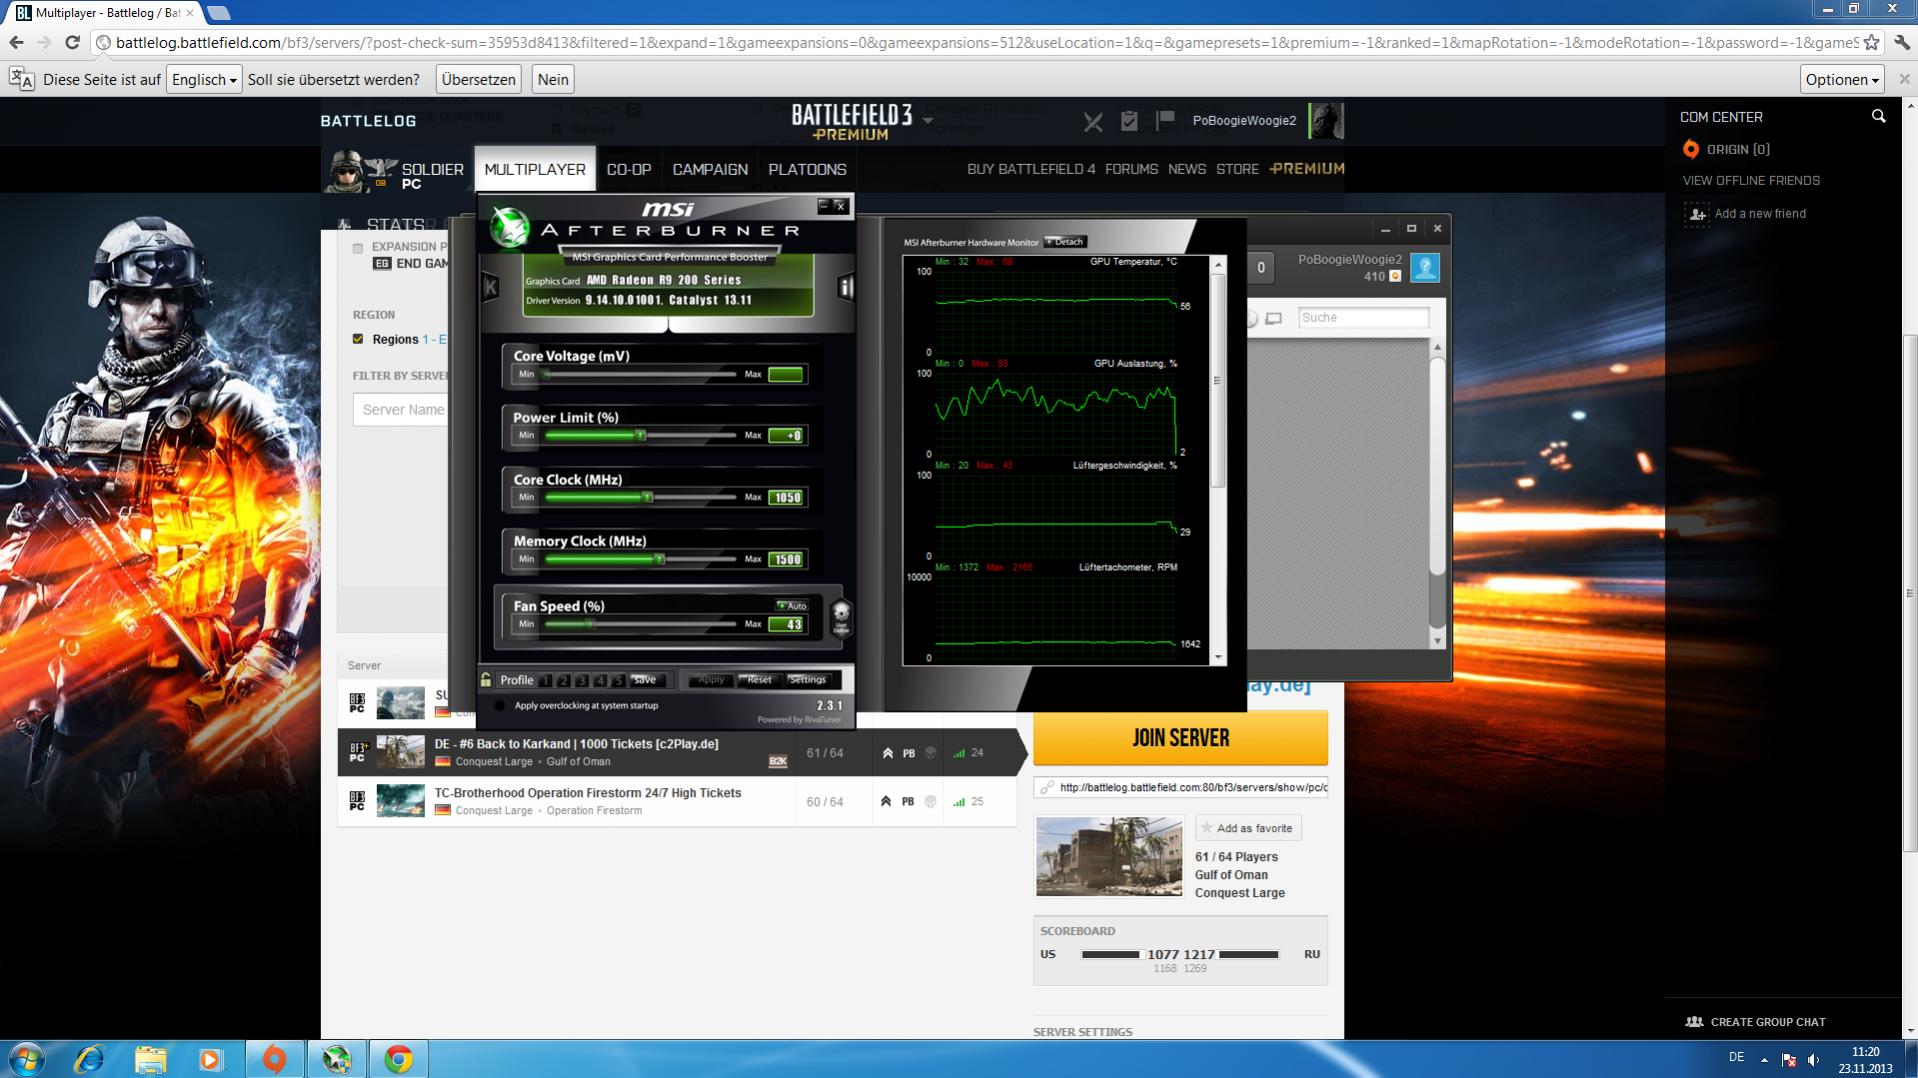Click the Battlelog notifications flag icon
The width and height of the screenshot is (1918, 1078).
tap(1165, 121)
